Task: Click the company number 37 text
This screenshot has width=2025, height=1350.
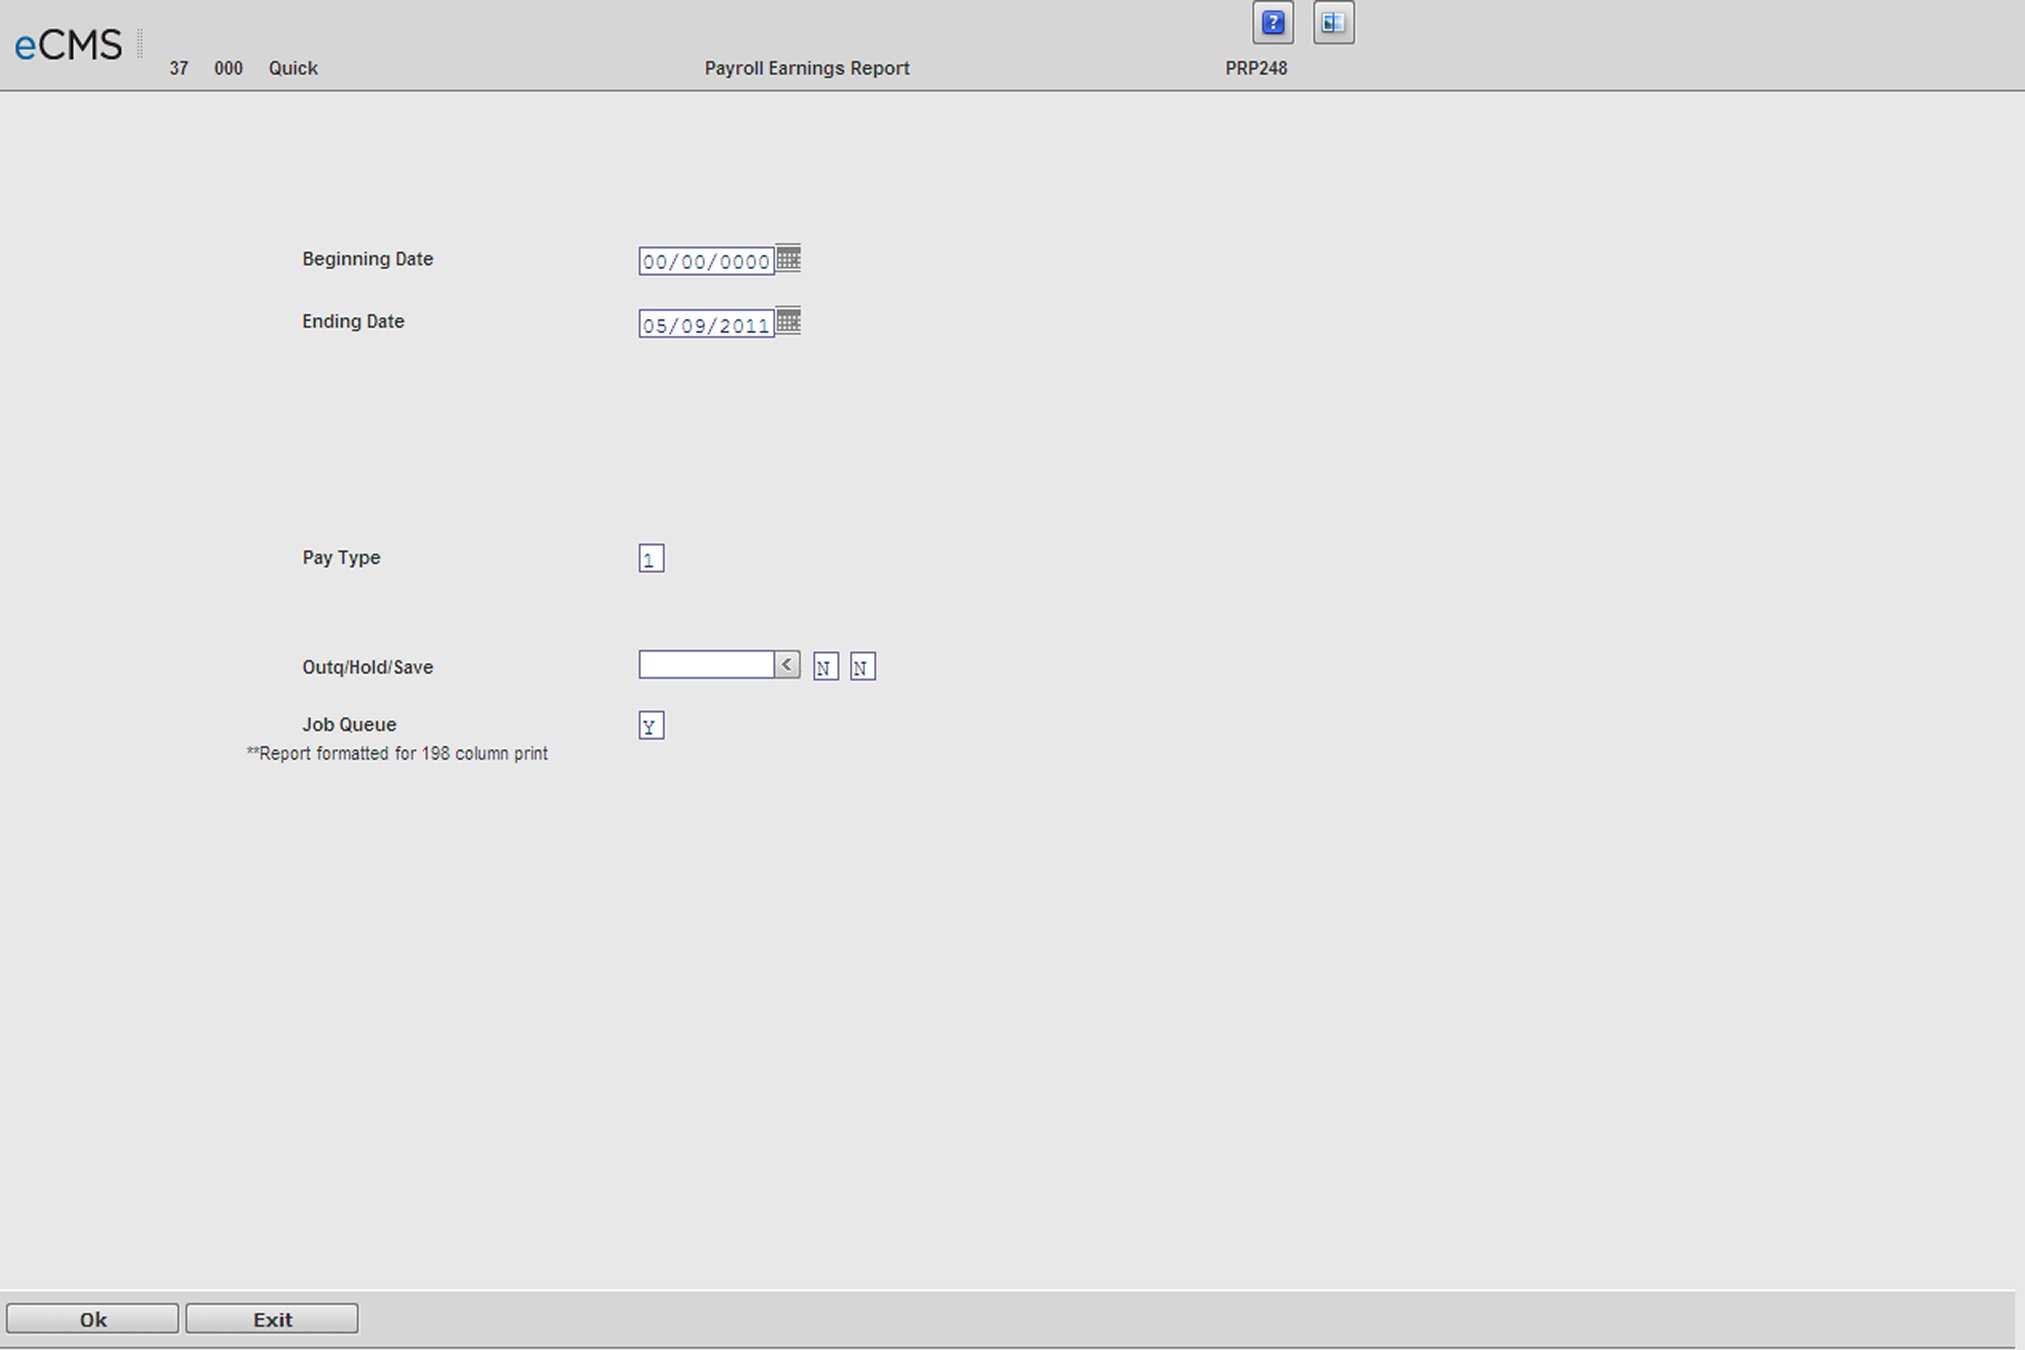Action: [x=179, y=68]
